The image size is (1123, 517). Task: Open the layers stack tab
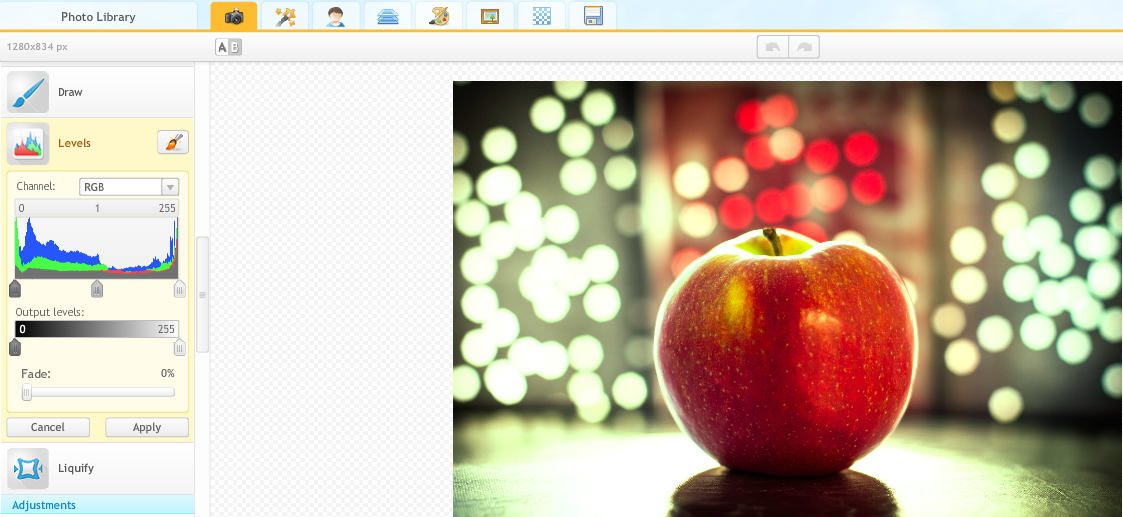click(x=387, y=16)
